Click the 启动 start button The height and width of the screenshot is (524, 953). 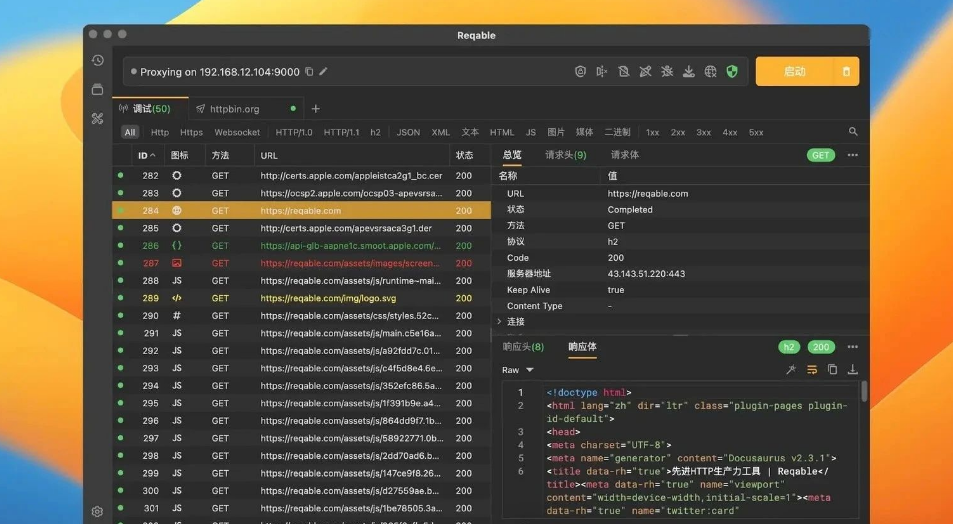[x=794, y=72]
